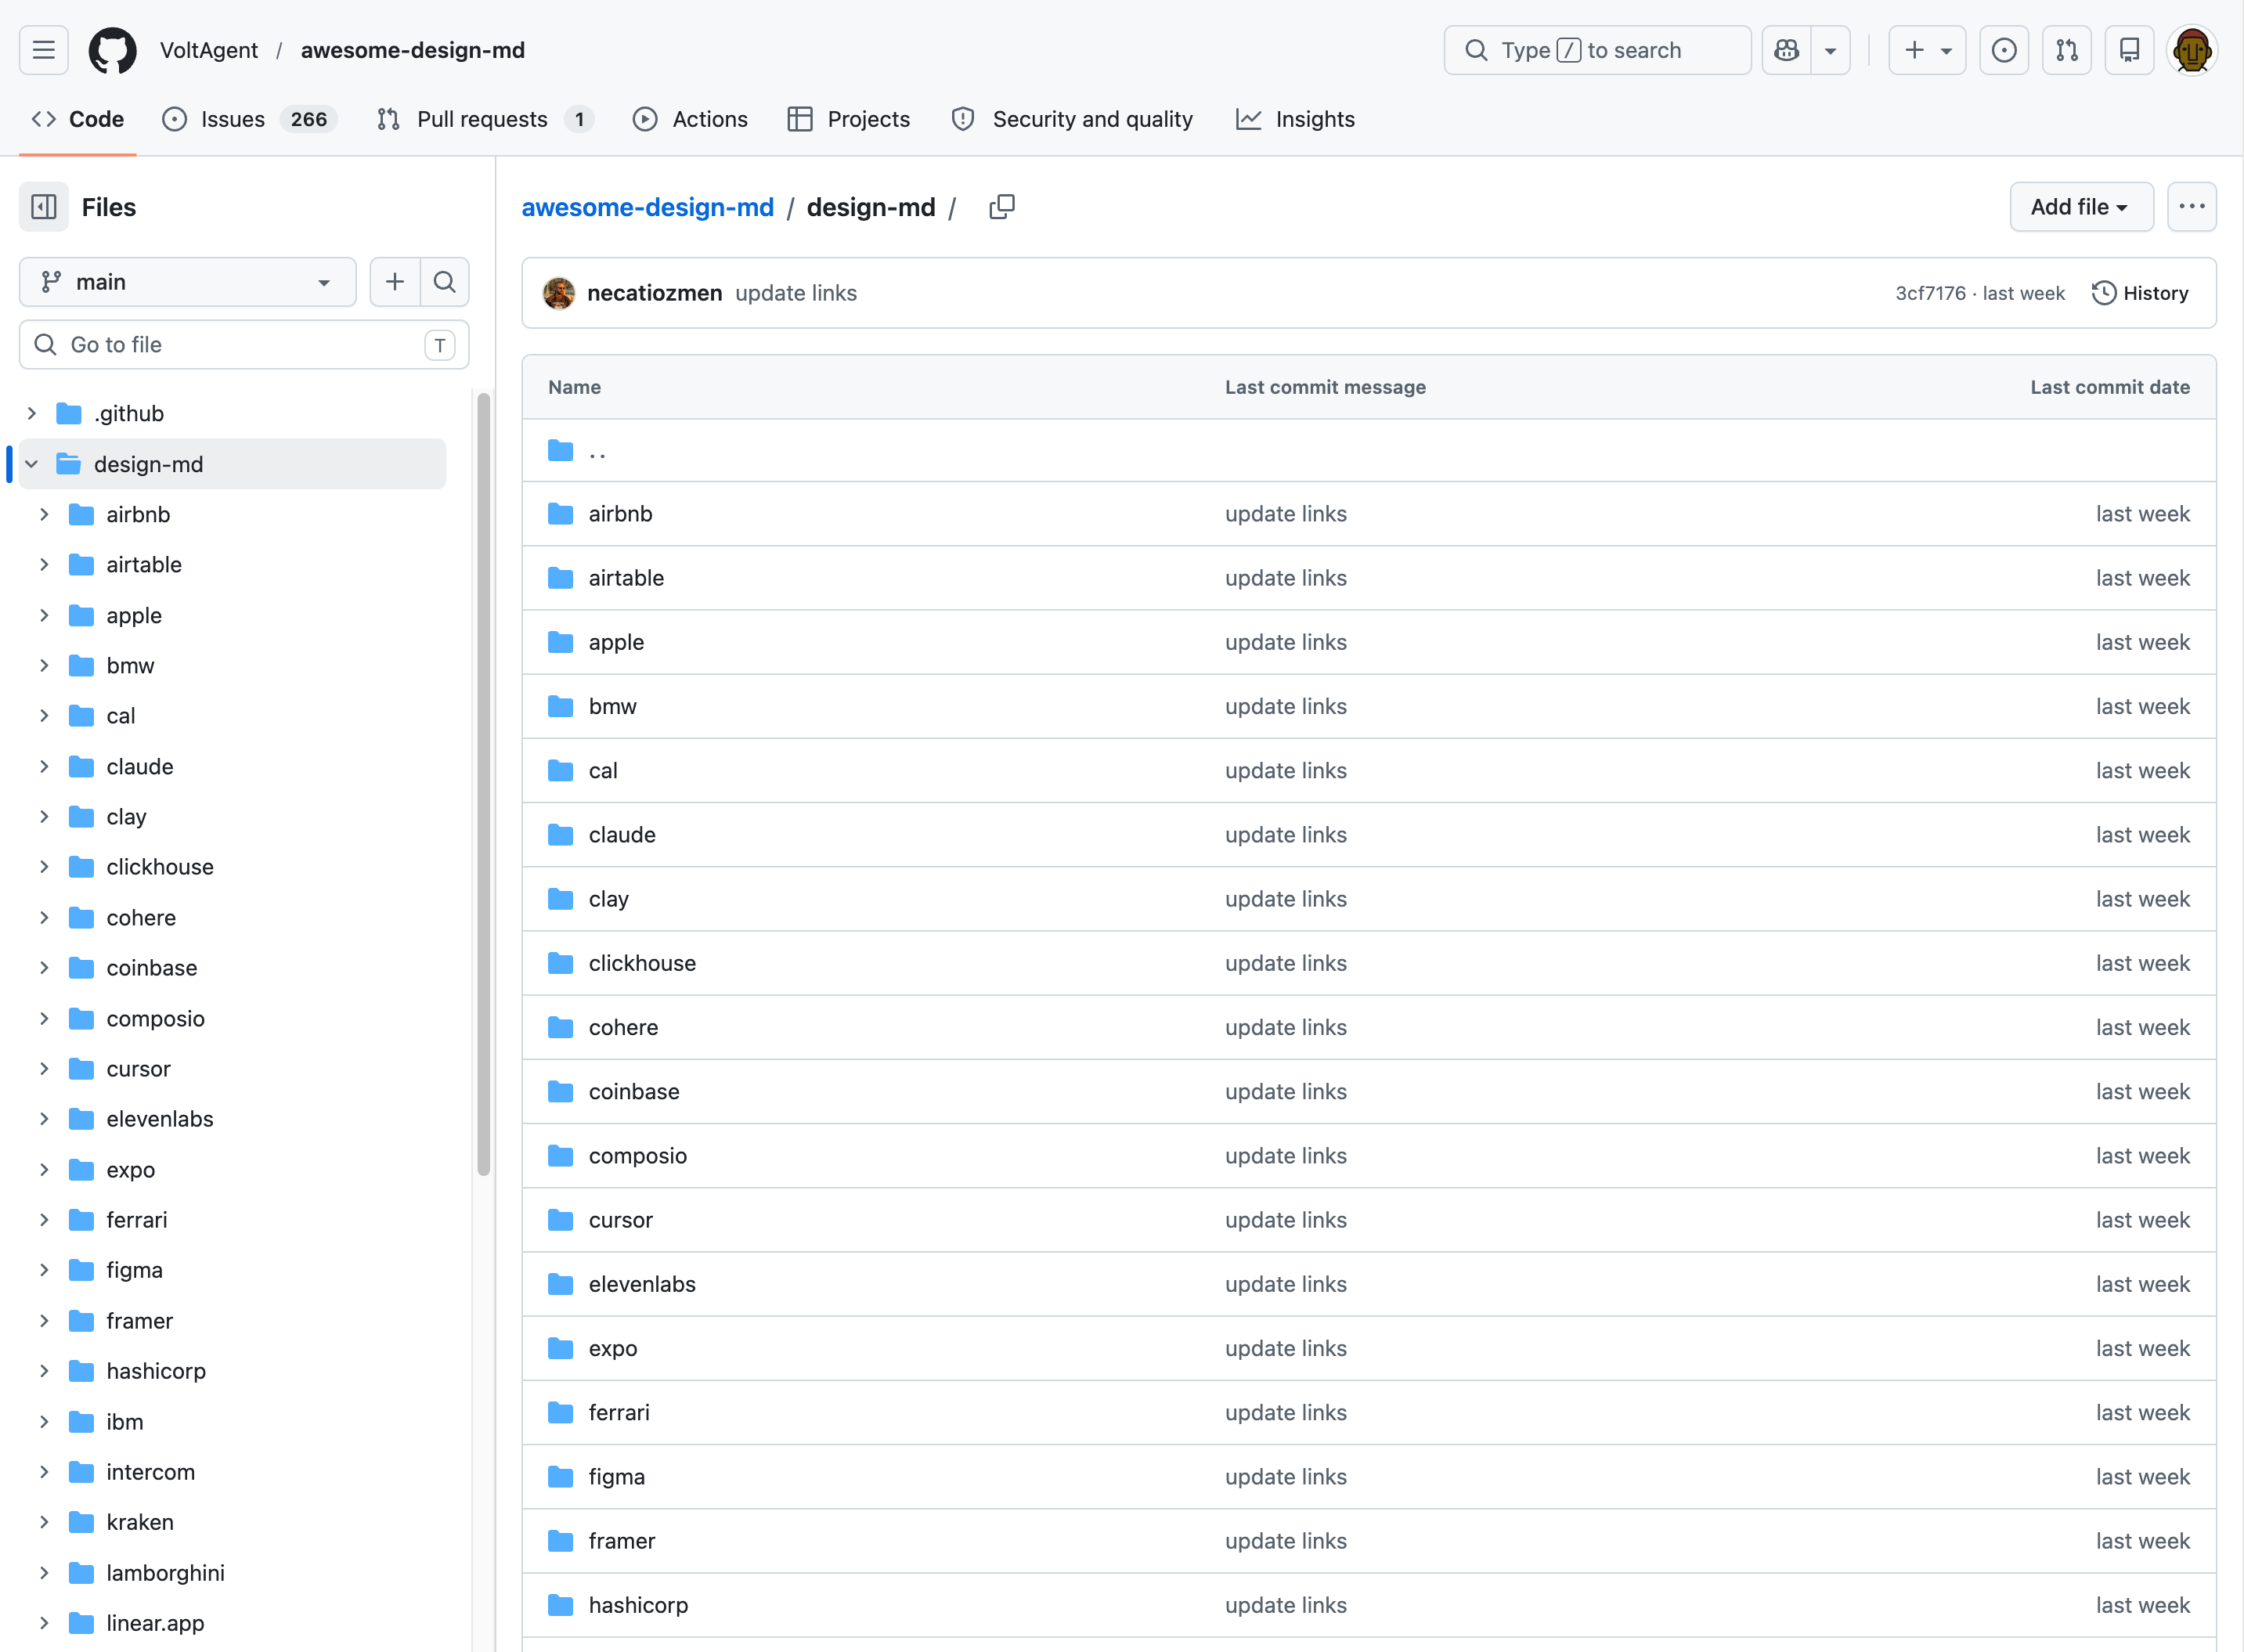Collapse the design-md tree folder
This screenshot has width=2244, height=1652.
click(31, 464)
